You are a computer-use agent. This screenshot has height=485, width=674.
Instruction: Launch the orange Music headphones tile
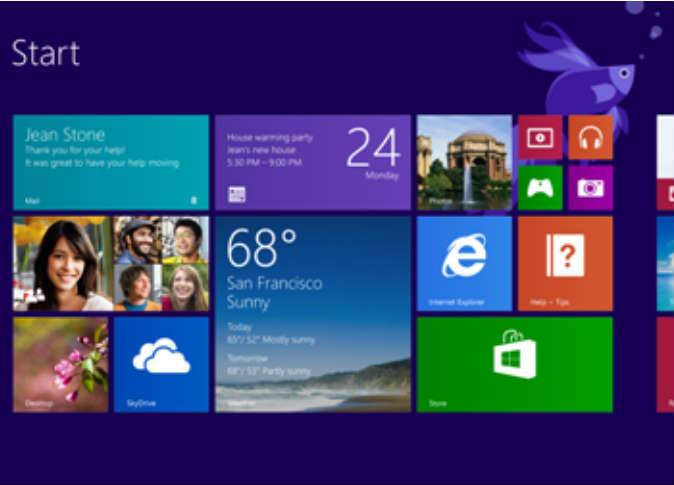pos(590,137)
